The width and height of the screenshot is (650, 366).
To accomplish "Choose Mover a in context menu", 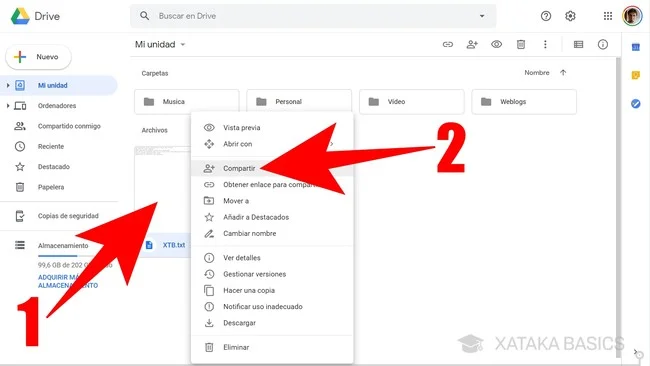I will click(x=272, y=201).
